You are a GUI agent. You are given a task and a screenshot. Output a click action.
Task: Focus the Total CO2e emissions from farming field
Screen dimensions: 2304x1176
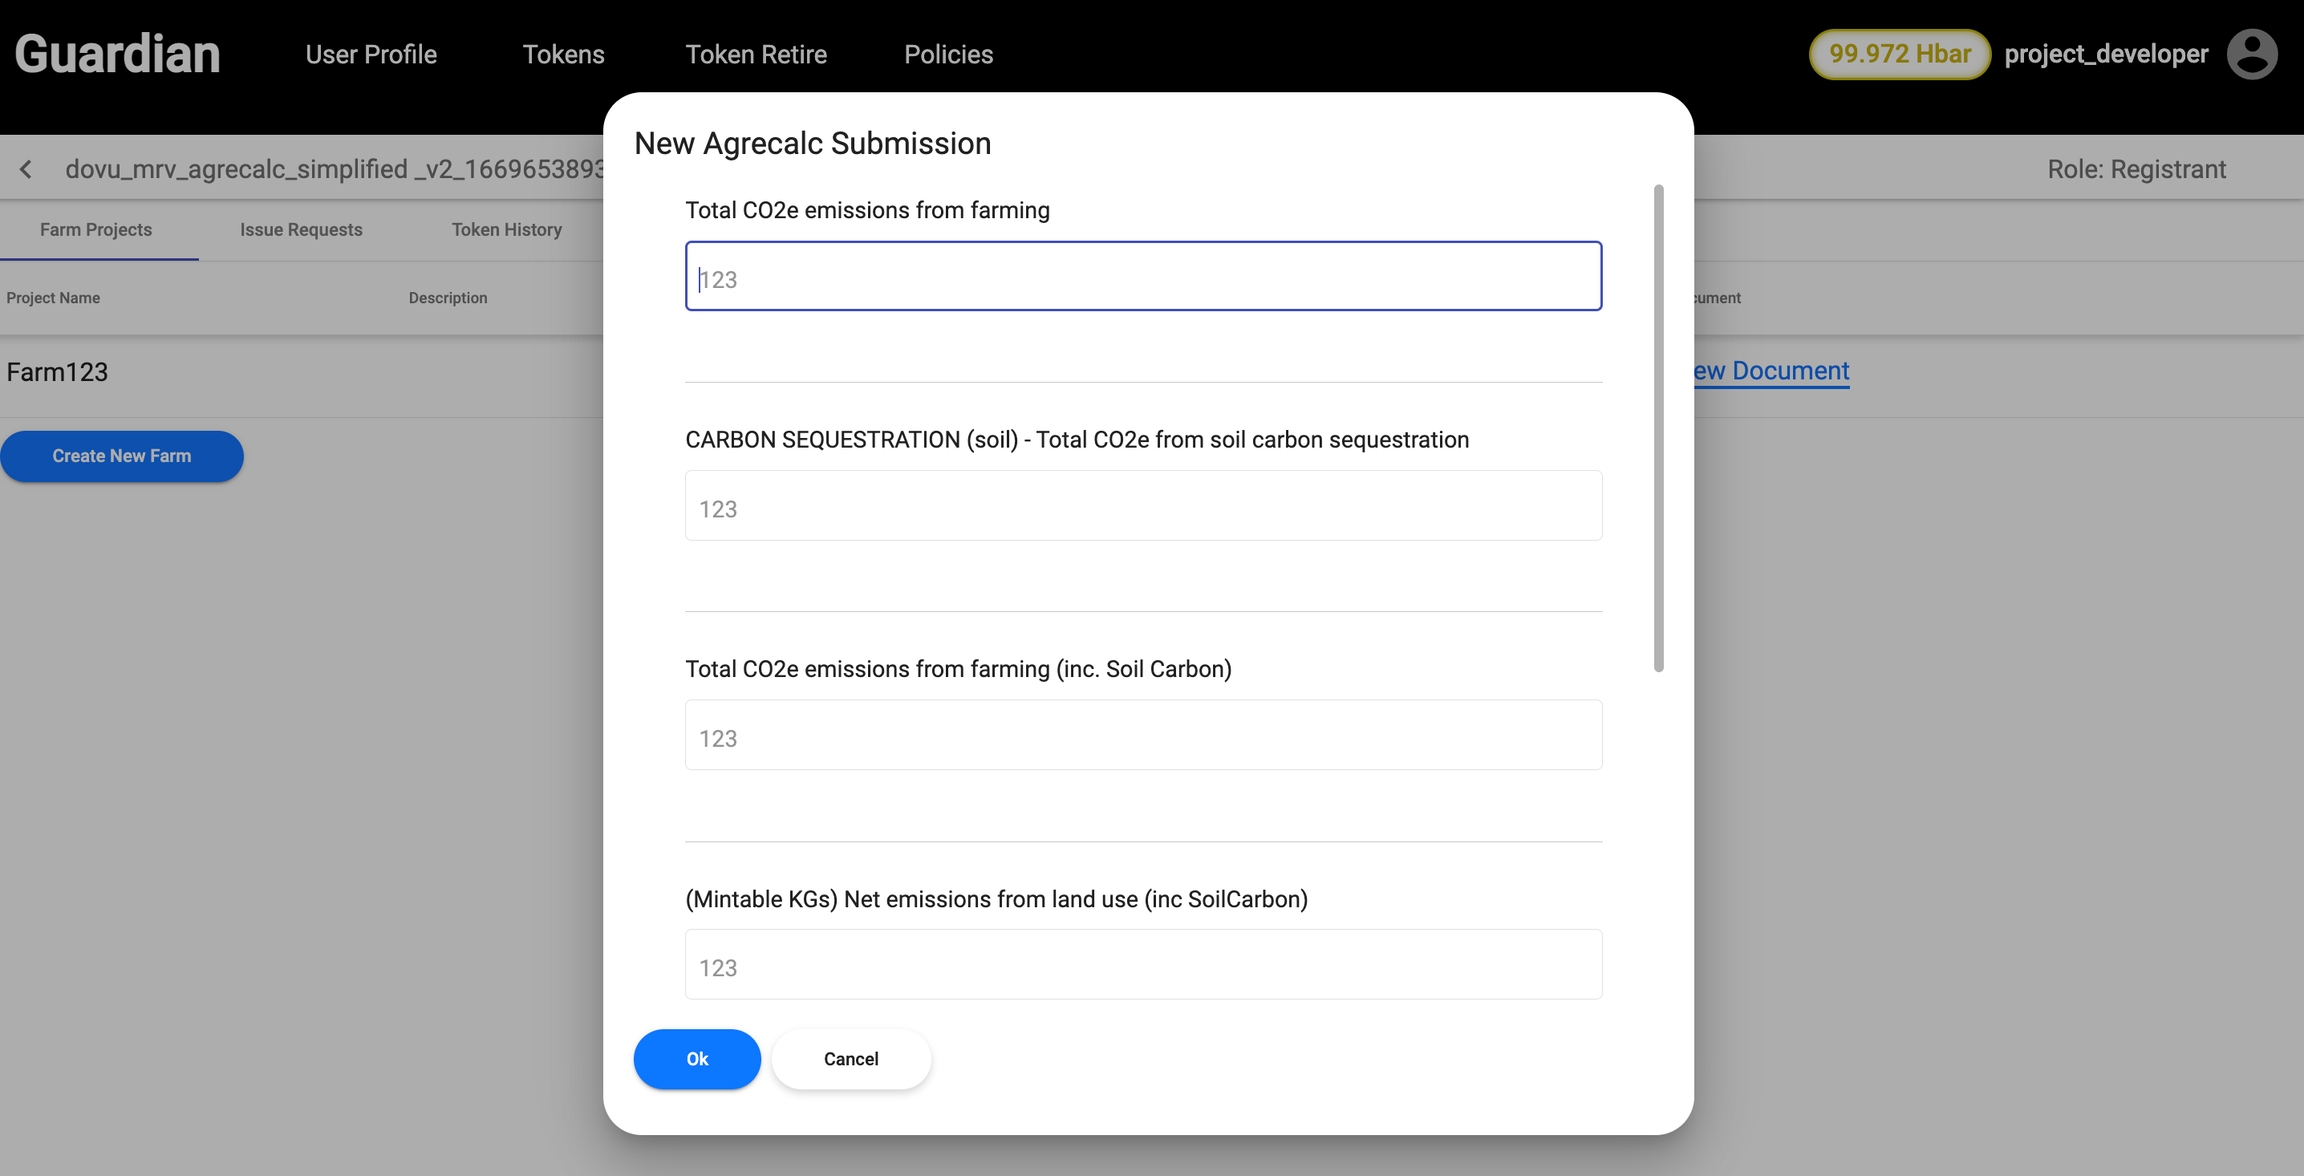(x=1143, y=277)
